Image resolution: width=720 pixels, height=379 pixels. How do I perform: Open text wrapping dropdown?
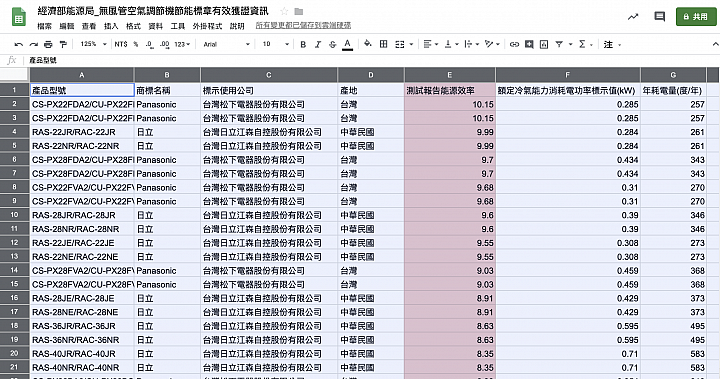tap(472, 45)
